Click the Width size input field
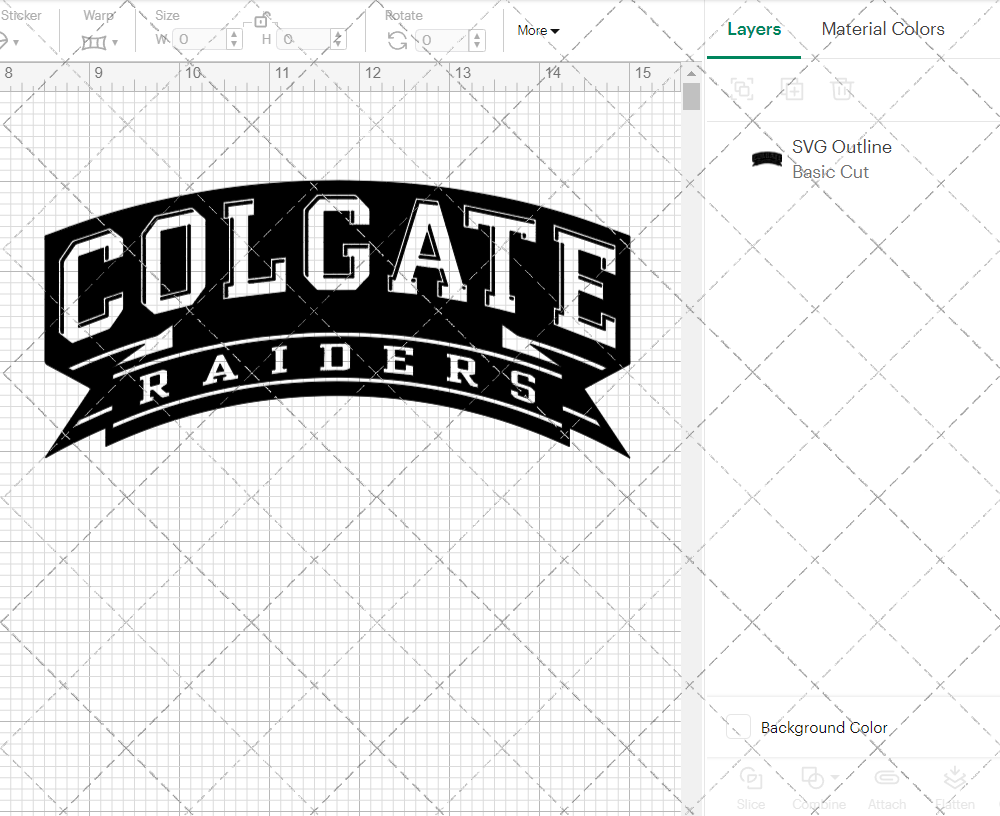 (x=201, y=40)
